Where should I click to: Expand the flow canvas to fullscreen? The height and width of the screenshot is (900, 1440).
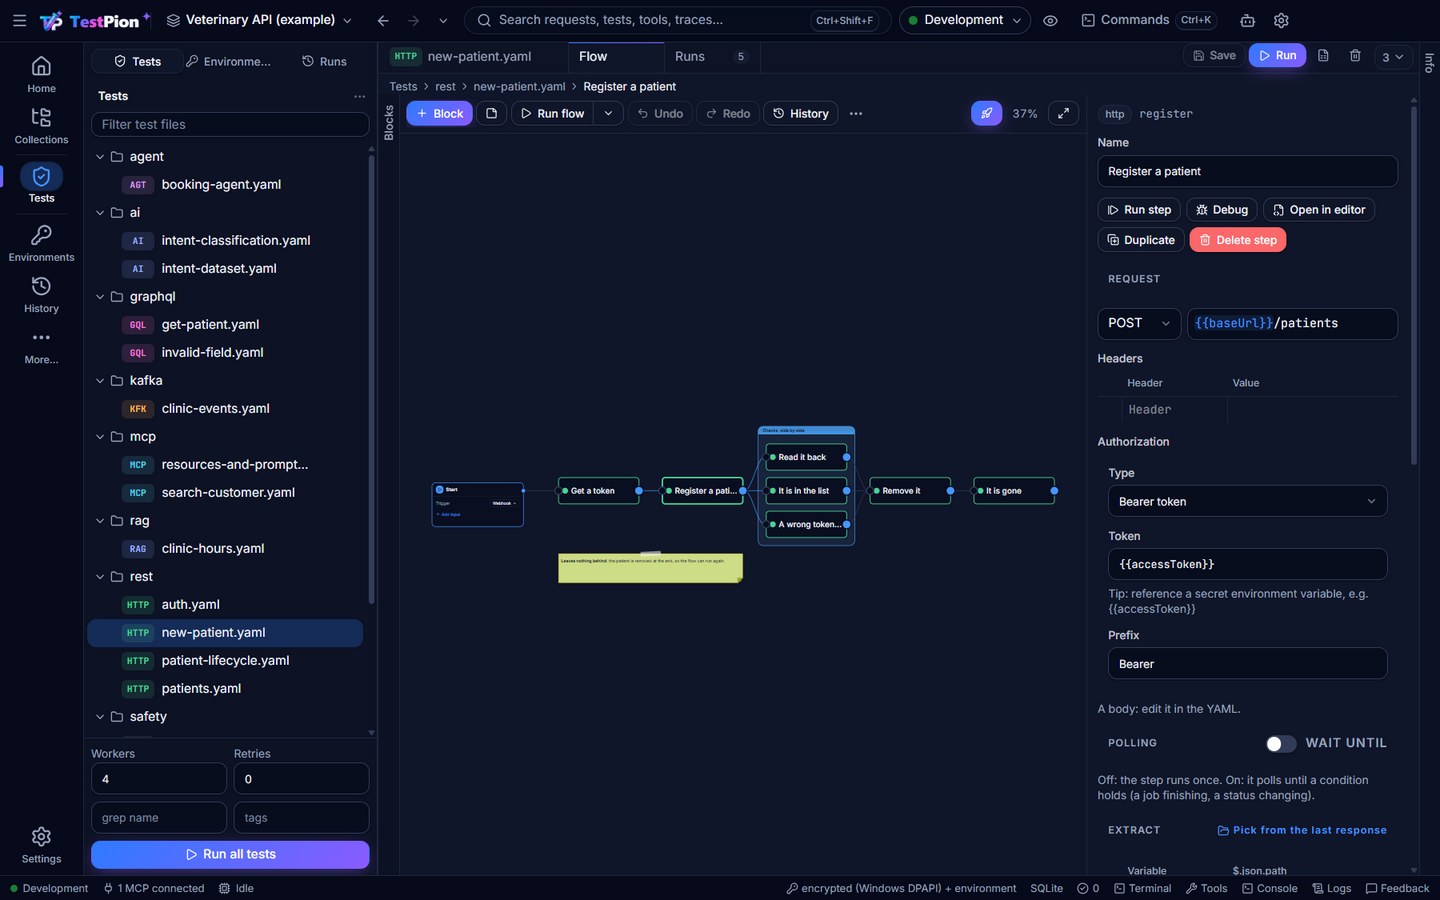point(1063,113)
